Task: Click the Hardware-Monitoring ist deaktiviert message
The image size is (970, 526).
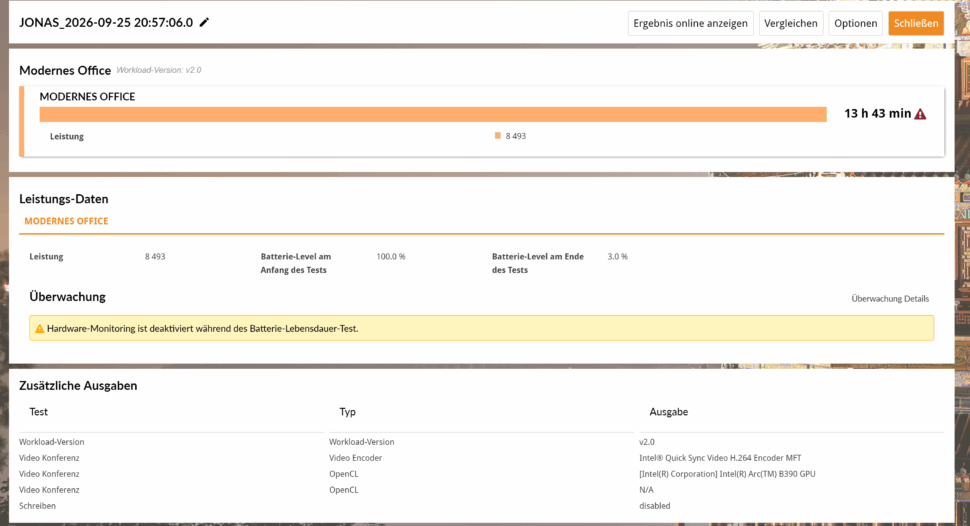Action: click(x=202, y=329)
